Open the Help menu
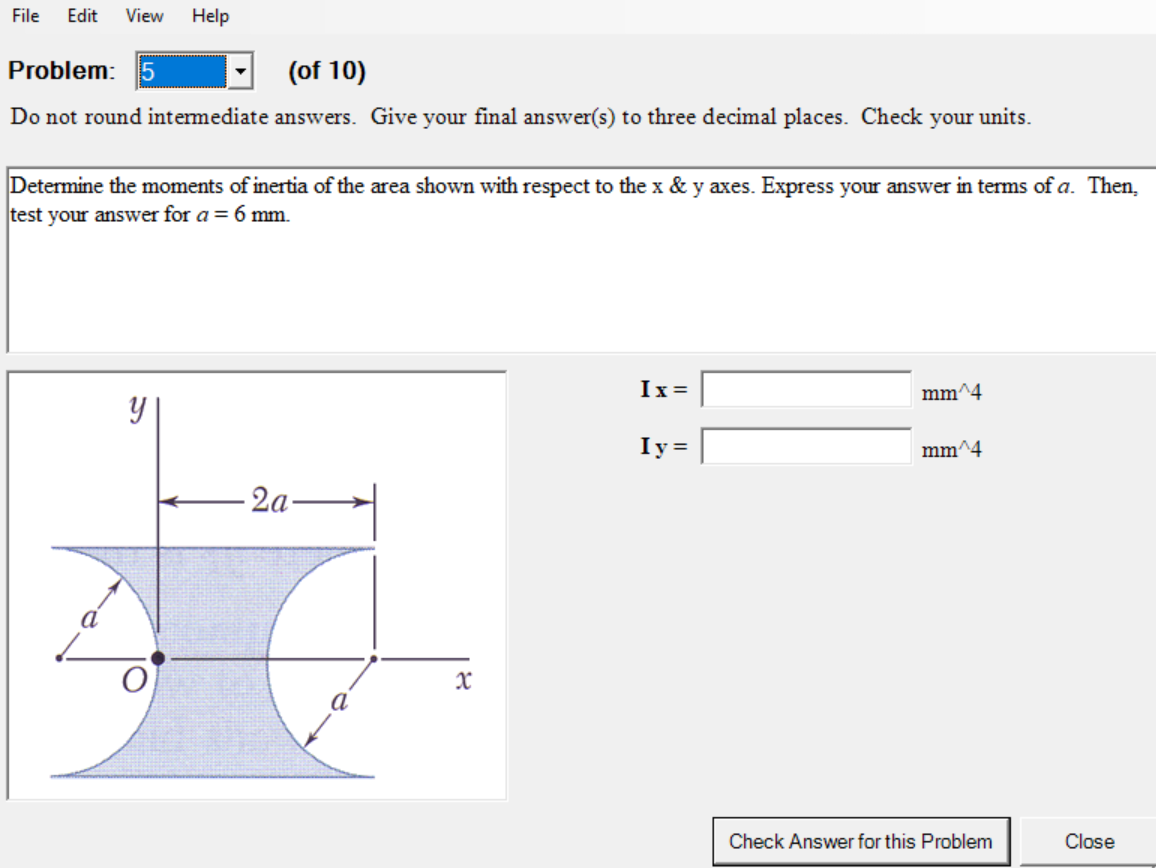This screenshot has width=1156, height=868. tap(210, 15)
